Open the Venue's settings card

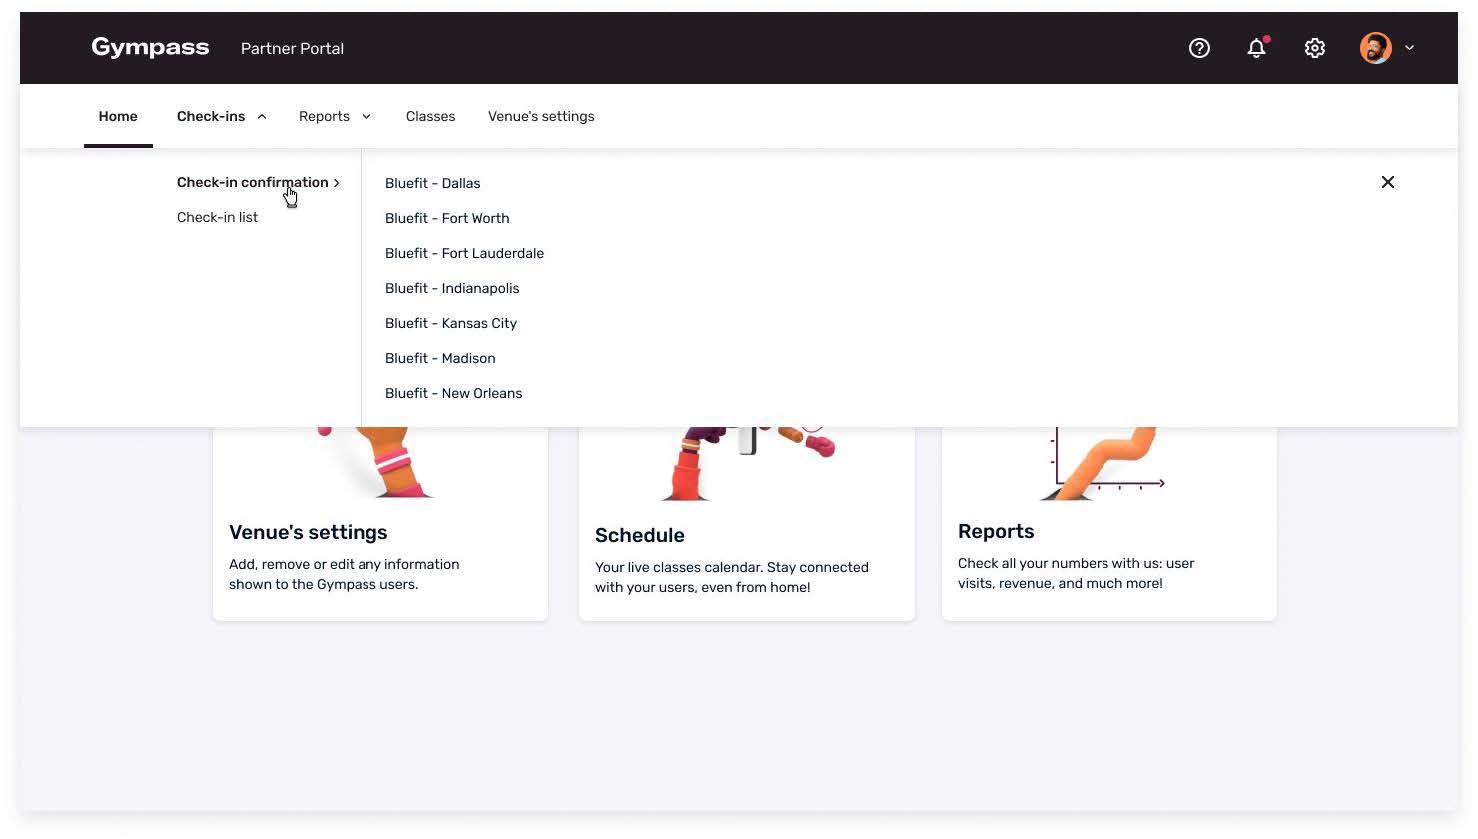point(380,524)
